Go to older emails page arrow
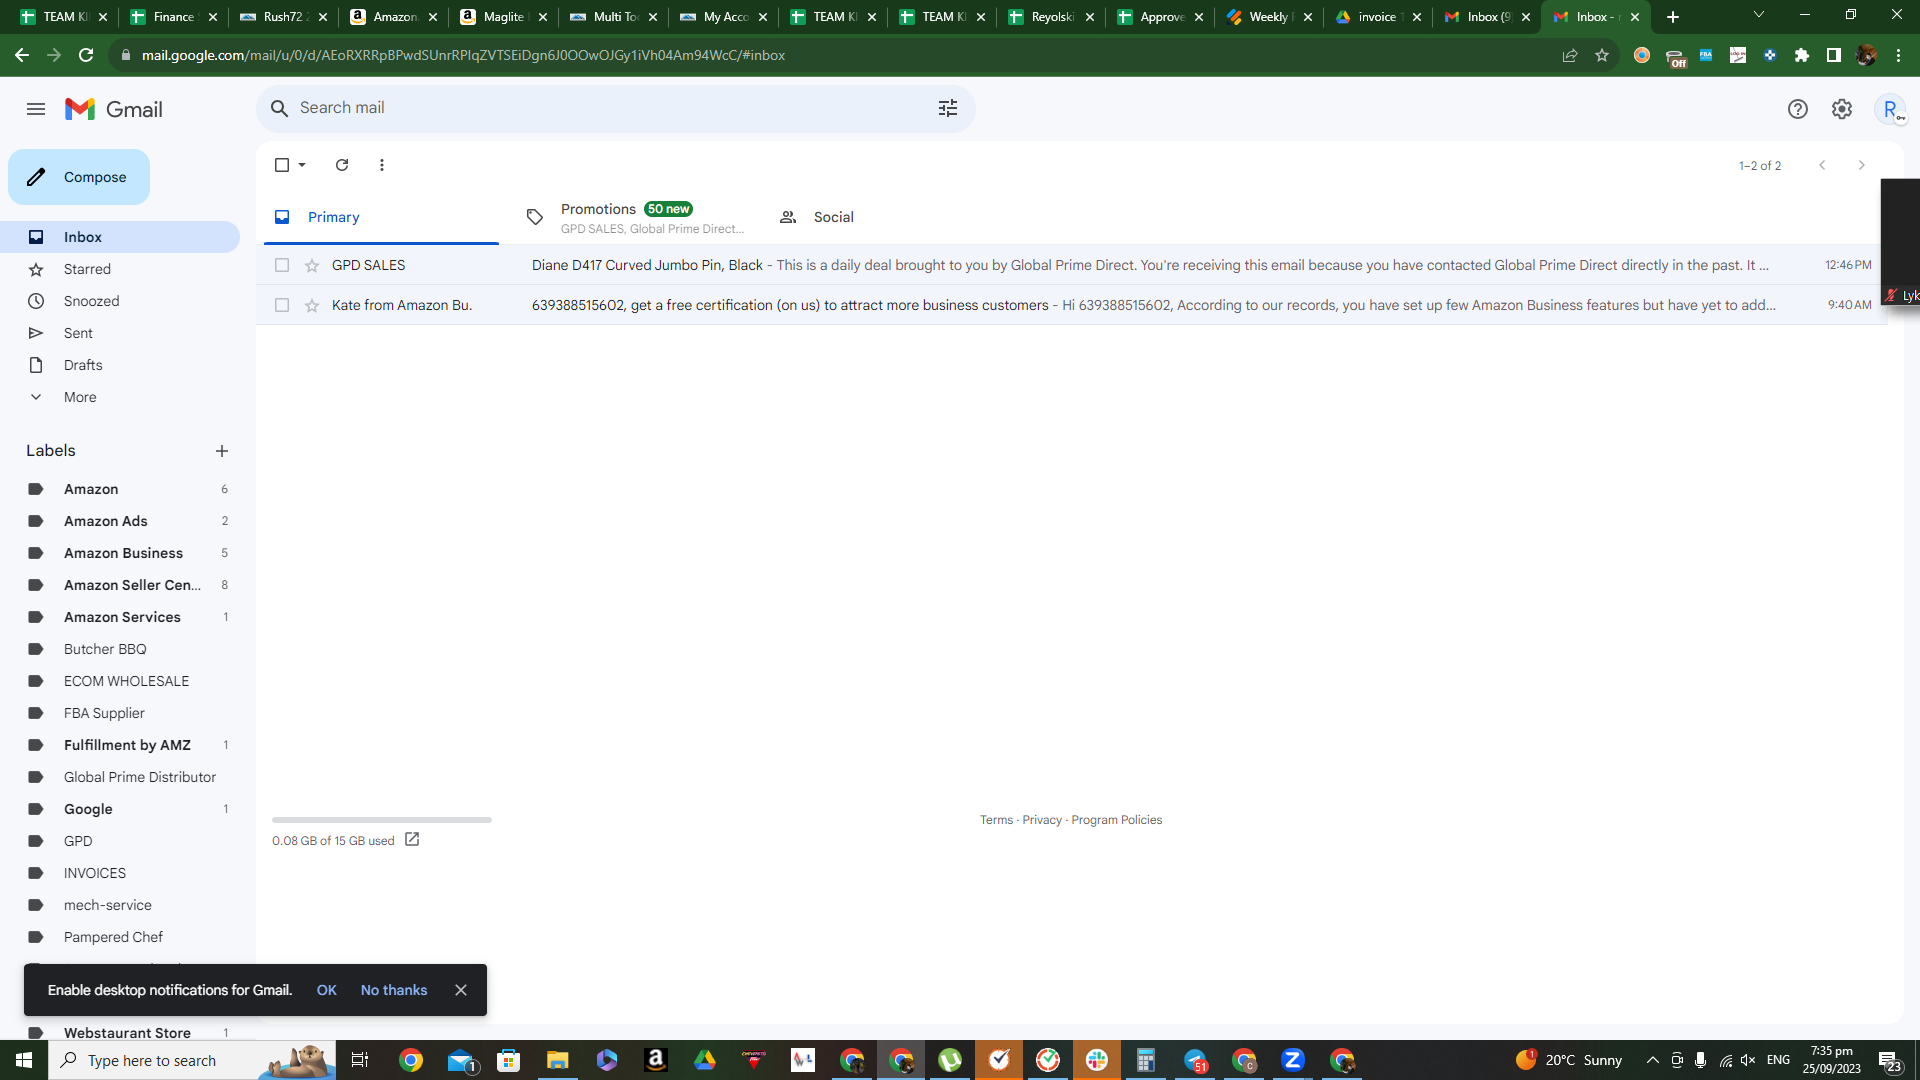This screenshot has width=1920, height=1080. click(x=1861, y=165)
